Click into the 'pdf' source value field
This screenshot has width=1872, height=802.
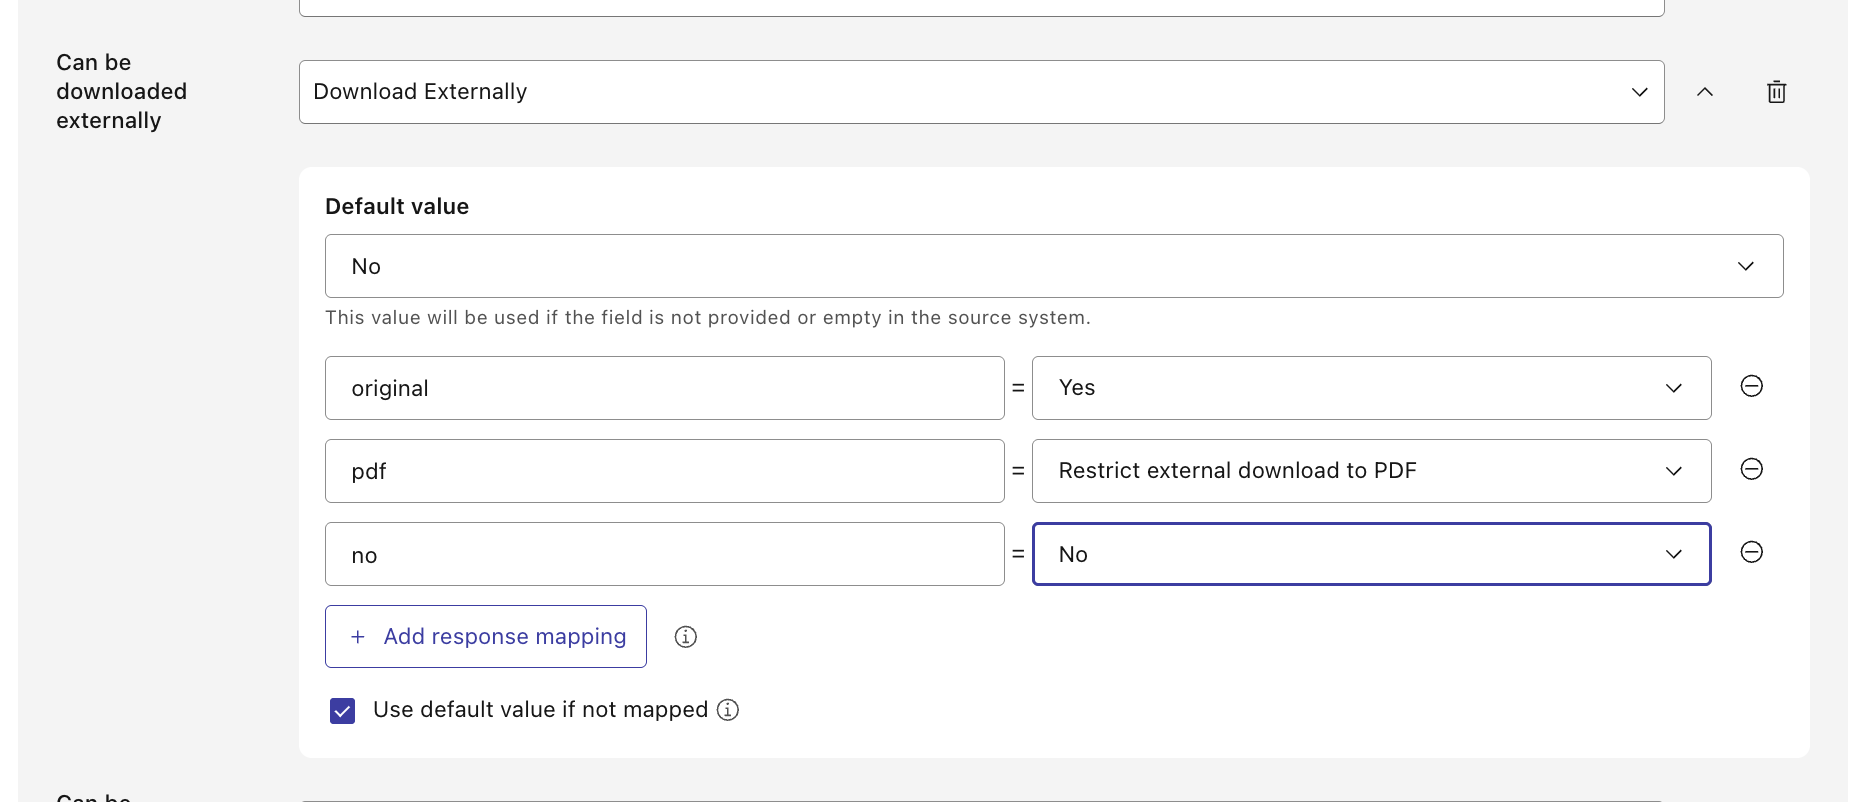[664, 471]
